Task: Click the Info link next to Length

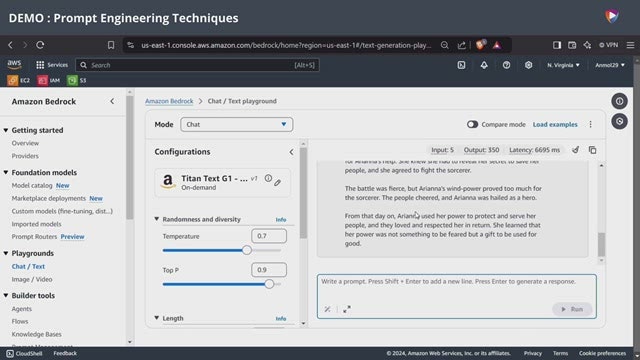Action: pos(280,318)
